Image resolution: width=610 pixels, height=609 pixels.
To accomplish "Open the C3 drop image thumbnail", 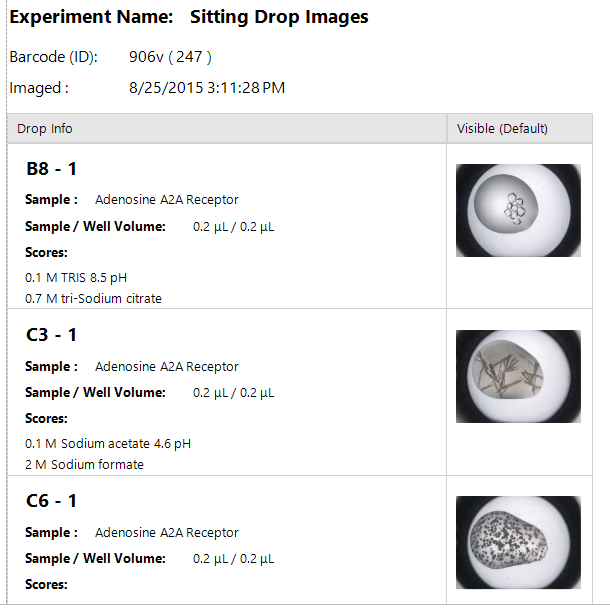I will pos(518,376).
